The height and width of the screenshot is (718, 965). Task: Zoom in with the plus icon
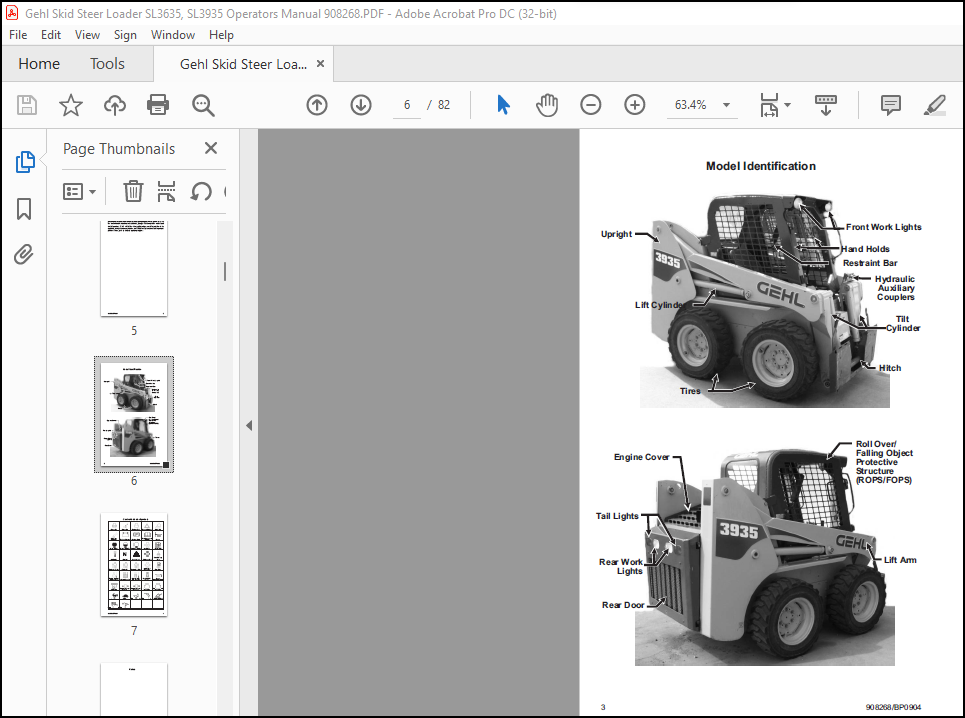pos(635,105)
